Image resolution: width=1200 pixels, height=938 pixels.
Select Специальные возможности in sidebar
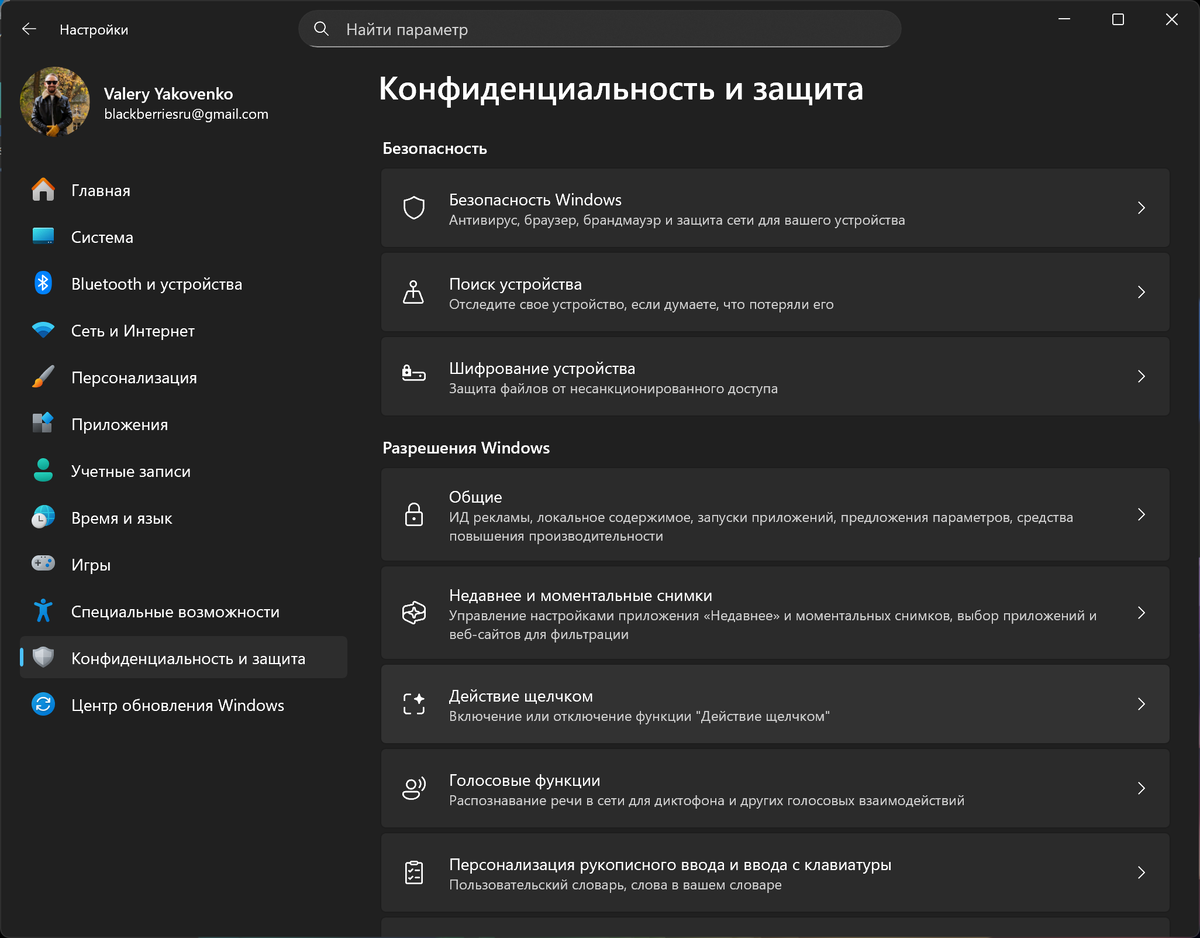pos(184,611)
